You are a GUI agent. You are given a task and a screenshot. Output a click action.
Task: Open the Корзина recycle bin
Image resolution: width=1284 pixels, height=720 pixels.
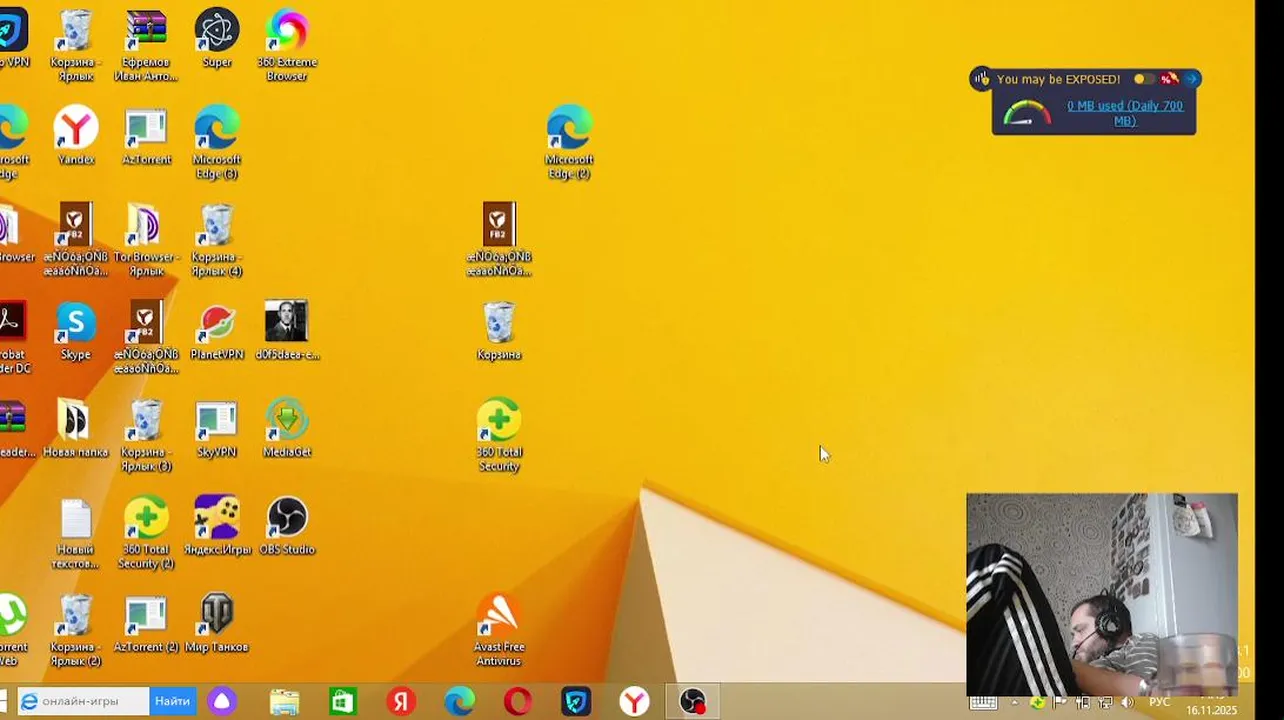[x=499, y=330]
